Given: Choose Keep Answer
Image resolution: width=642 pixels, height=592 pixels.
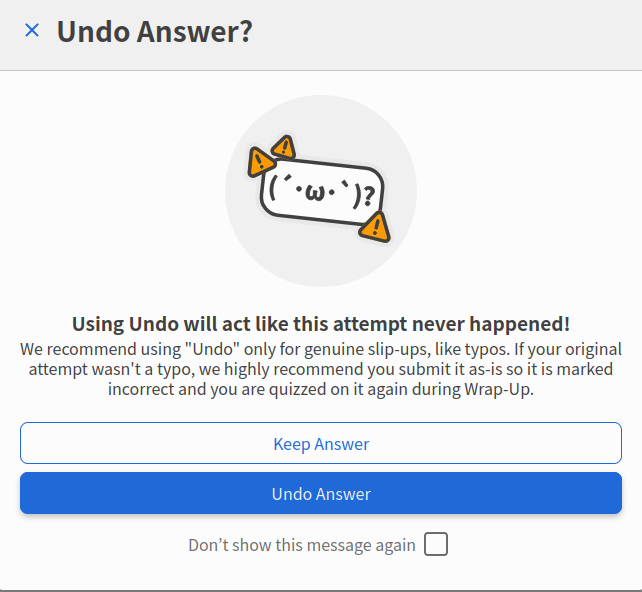Looking at the screenshot, I should (321, 443).
